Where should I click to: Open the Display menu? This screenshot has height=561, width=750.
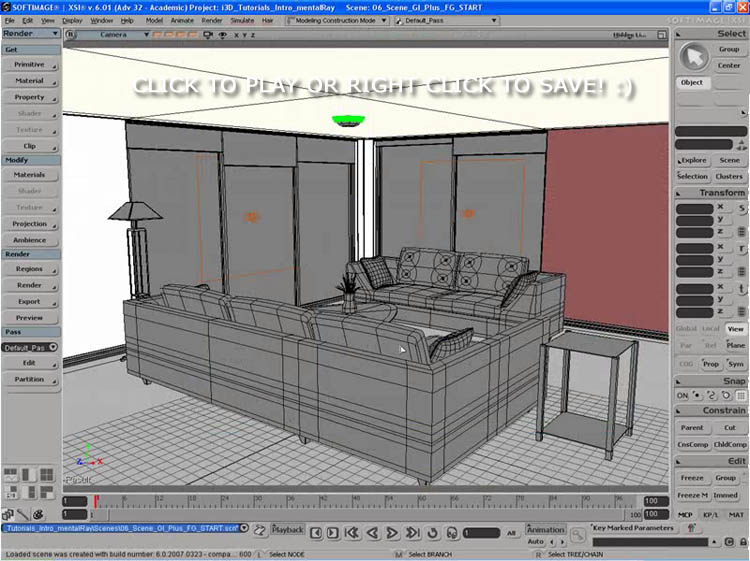tap(72, 20)
